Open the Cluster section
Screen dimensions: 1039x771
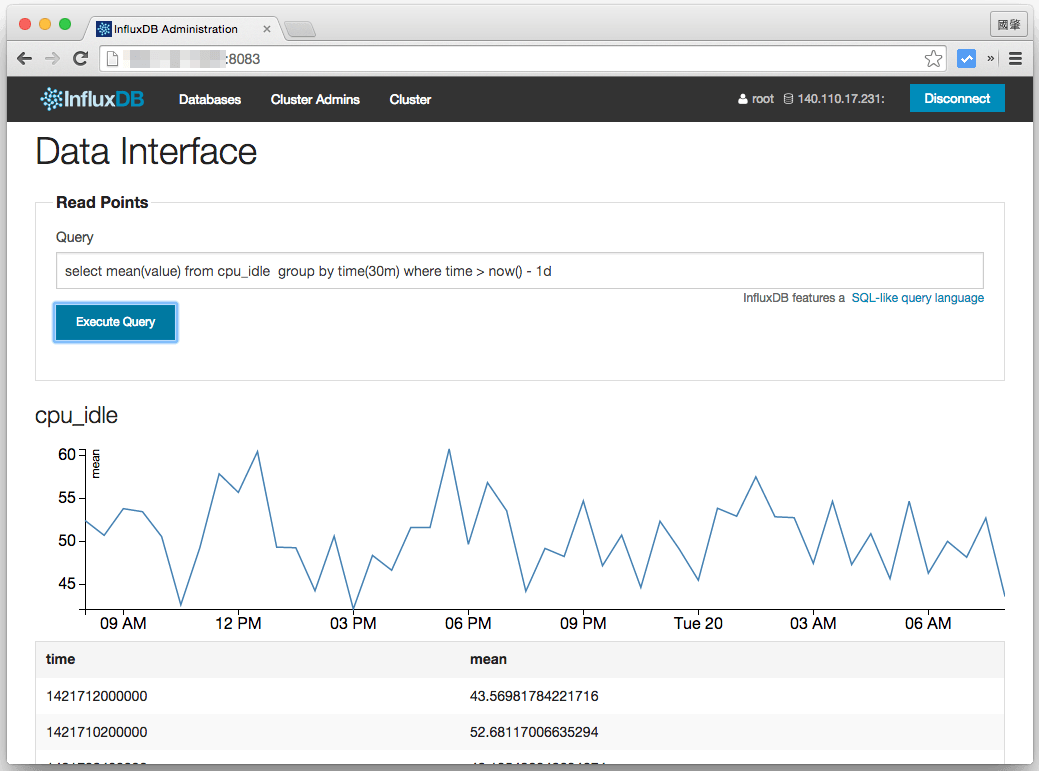point(410,99)
